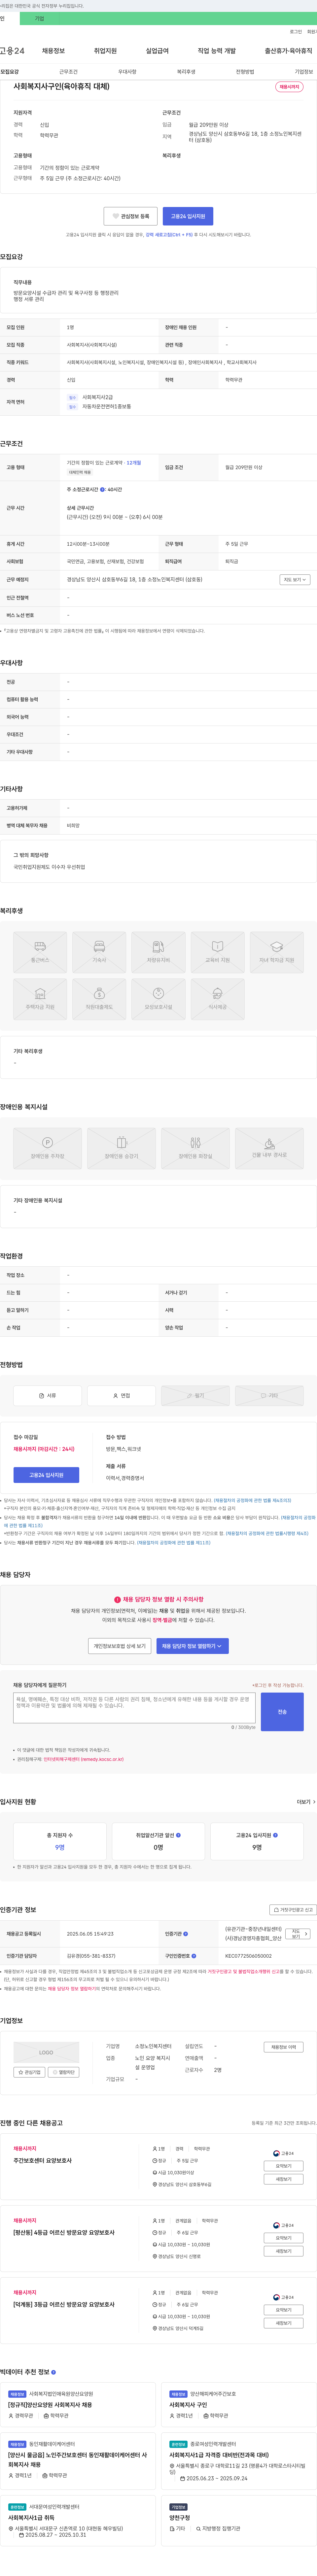Viewport: 317px width, 2576px height.
Task: Open 더보기 in 입사지원 현황
Action: click(x=306, y=1802)
